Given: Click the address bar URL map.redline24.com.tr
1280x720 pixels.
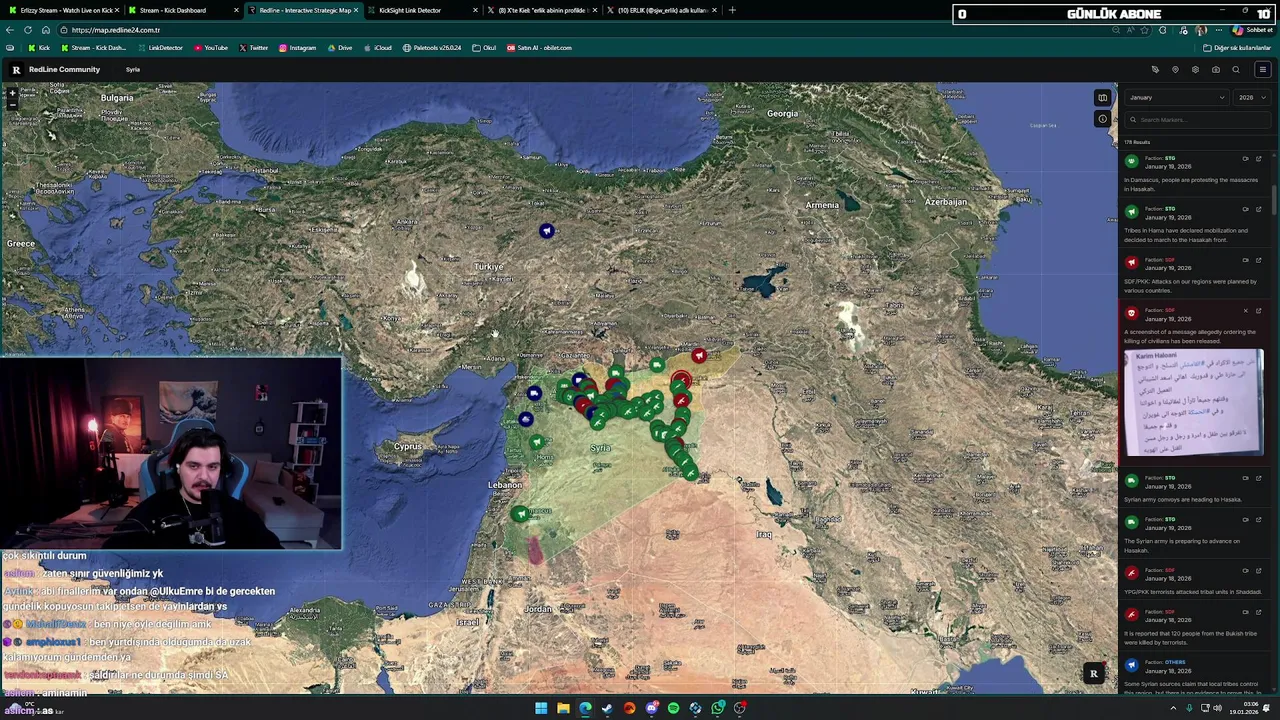Looking at the screenshot, I should point(116,30).
